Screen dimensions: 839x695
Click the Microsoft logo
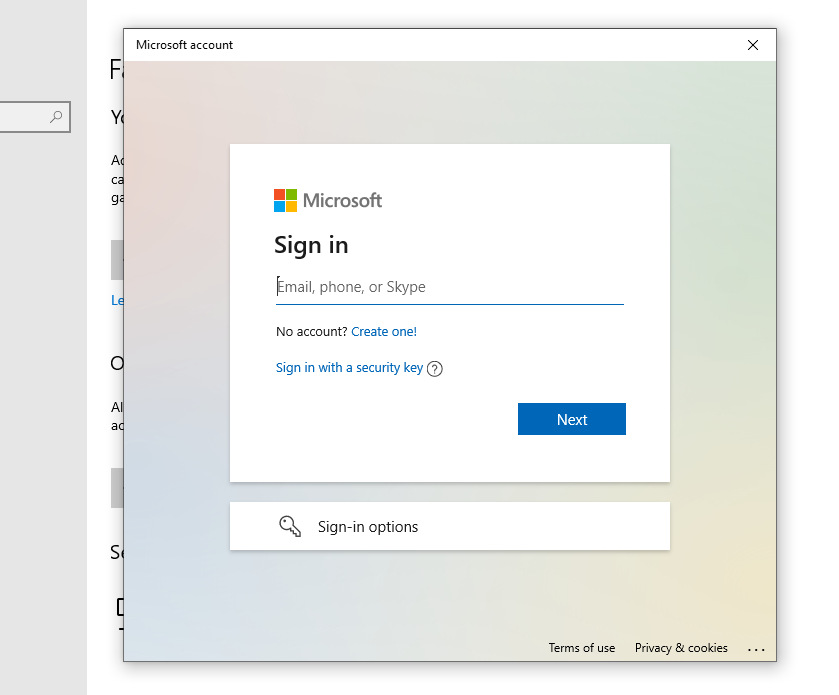click(327, 201)
